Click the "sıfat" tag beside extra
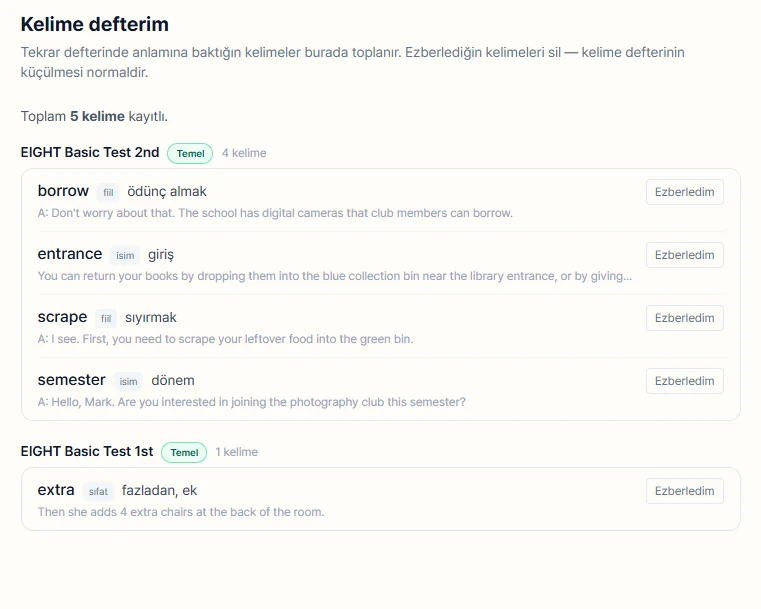Viewport: 761px width, 609px height. pyautogui.click(x=98, y=492)
